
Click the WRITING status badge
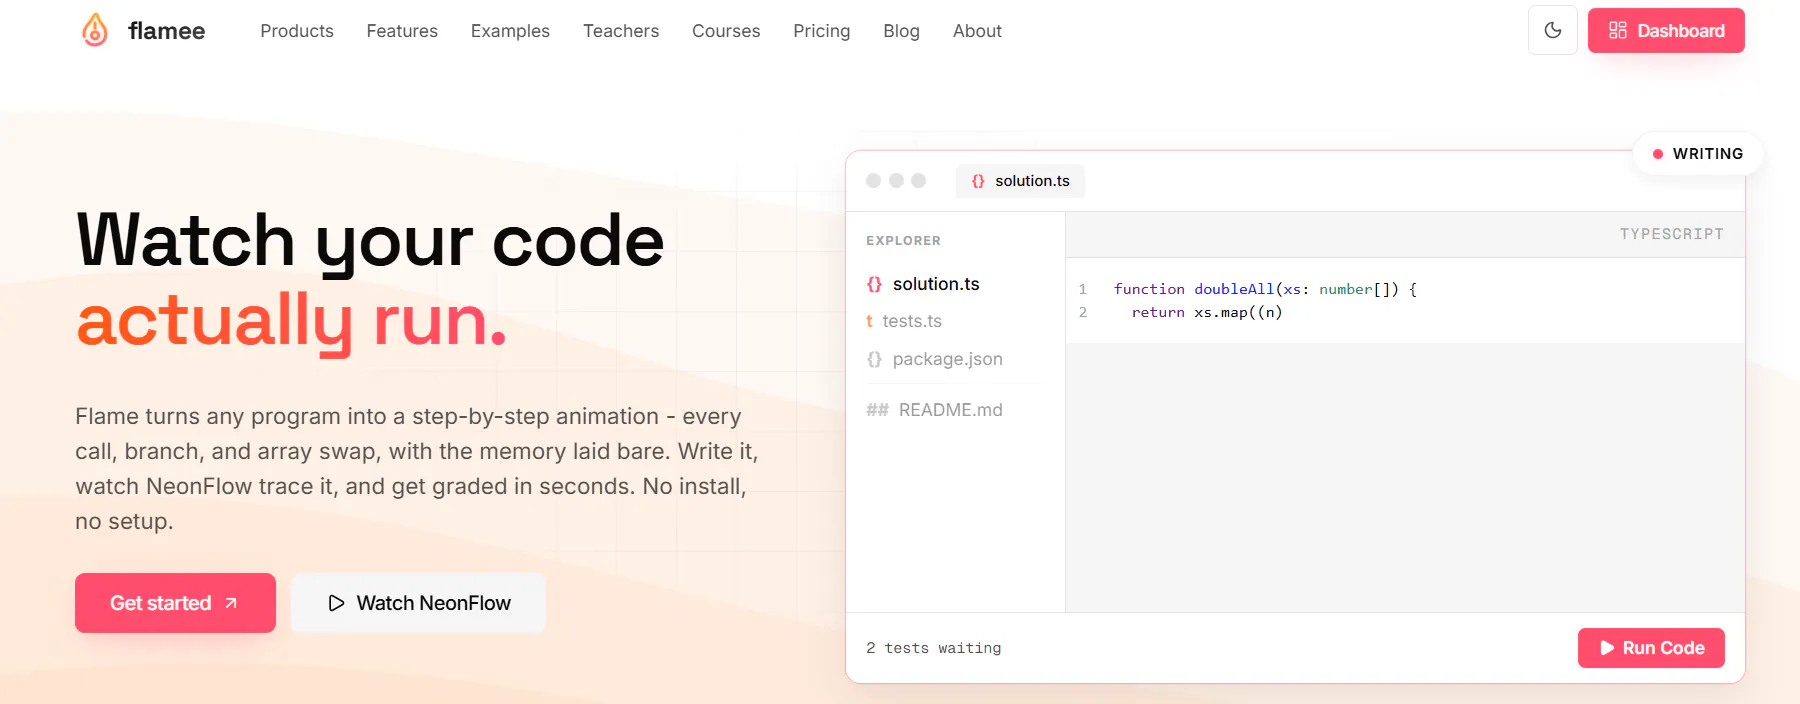pos(1698,154)
